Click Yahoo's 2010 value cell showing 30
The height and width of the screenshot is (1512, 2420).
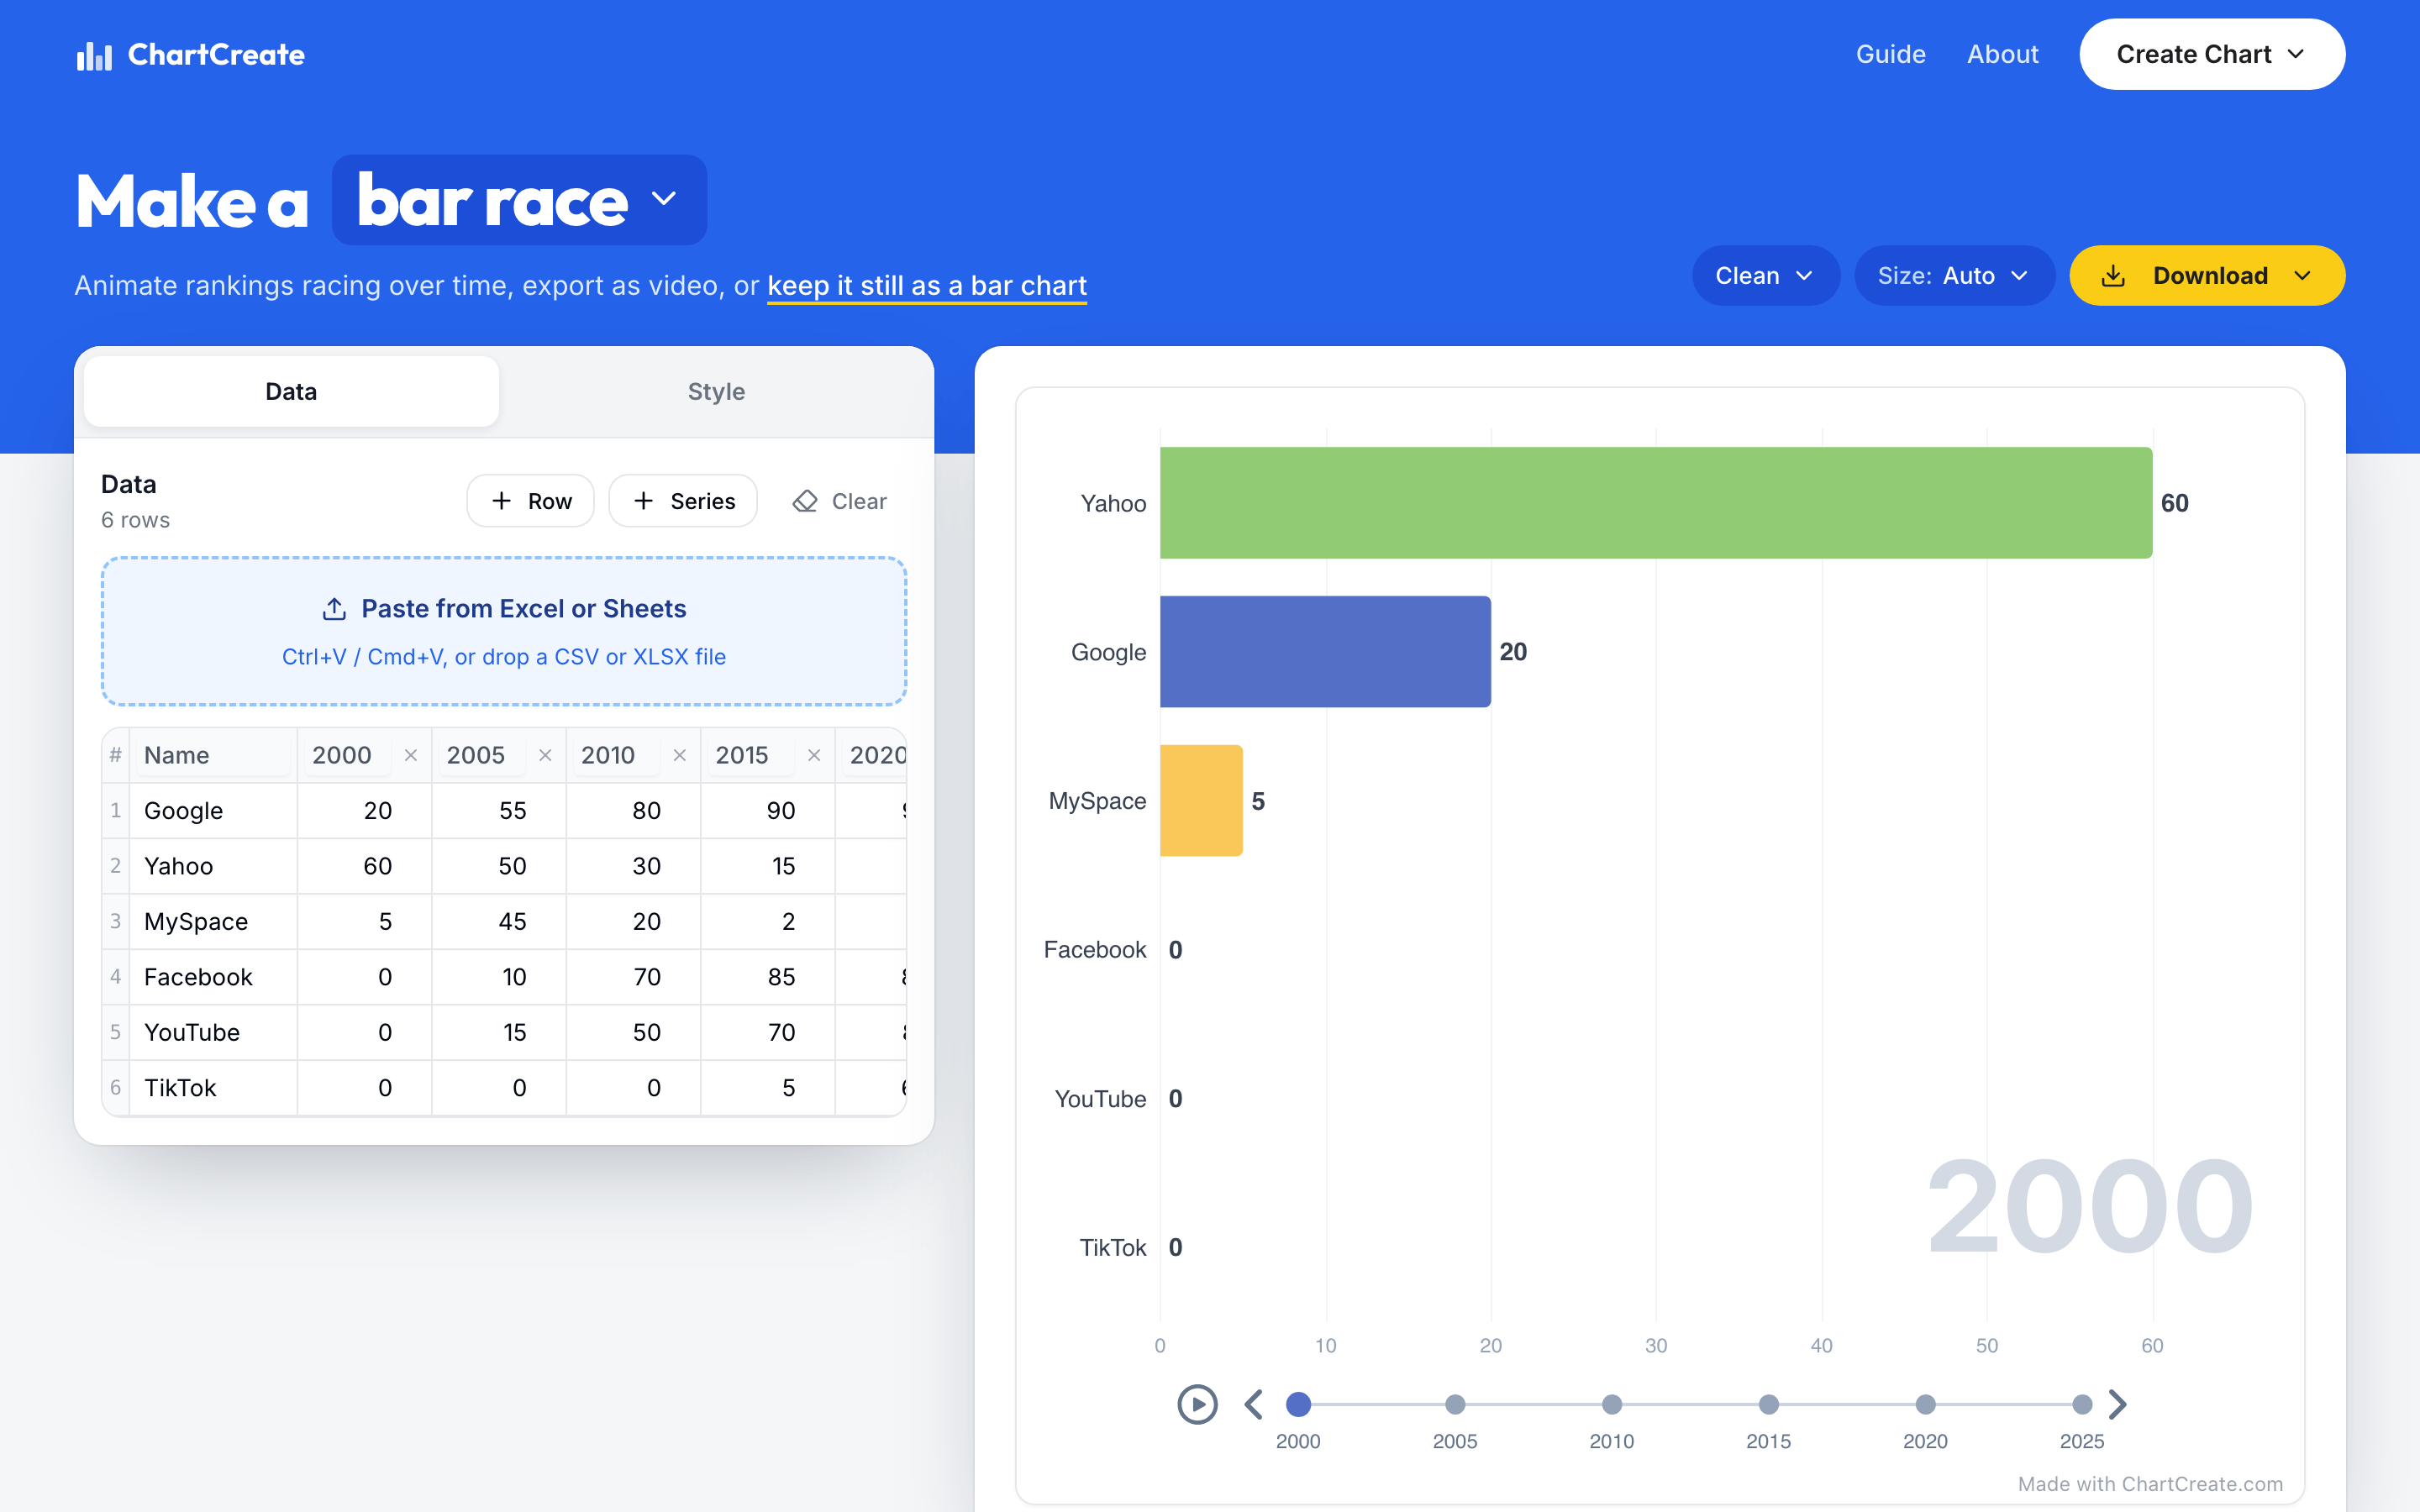coord(634,866)
